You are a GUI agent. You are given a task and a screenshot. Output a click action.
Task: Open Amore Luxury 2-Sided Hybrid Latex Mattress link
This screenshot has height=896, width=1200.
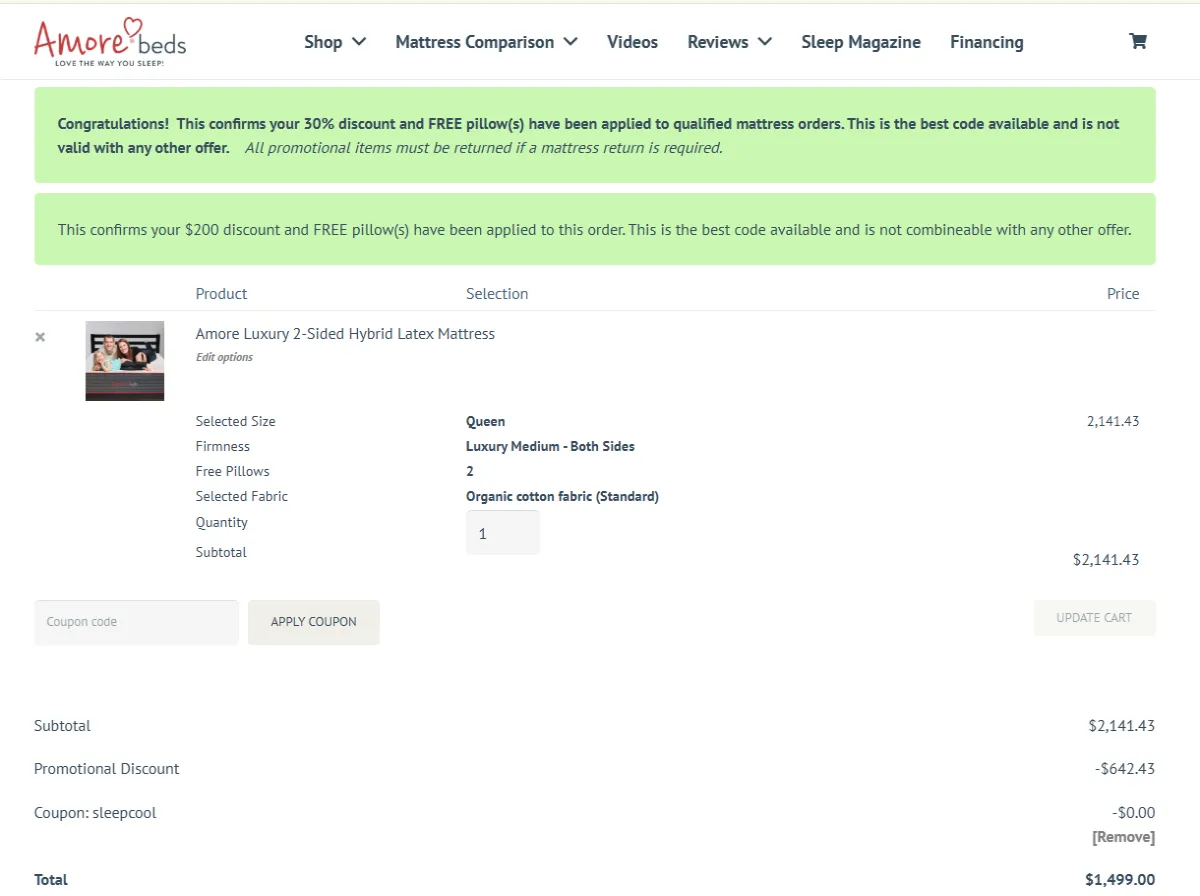[345, 334]
